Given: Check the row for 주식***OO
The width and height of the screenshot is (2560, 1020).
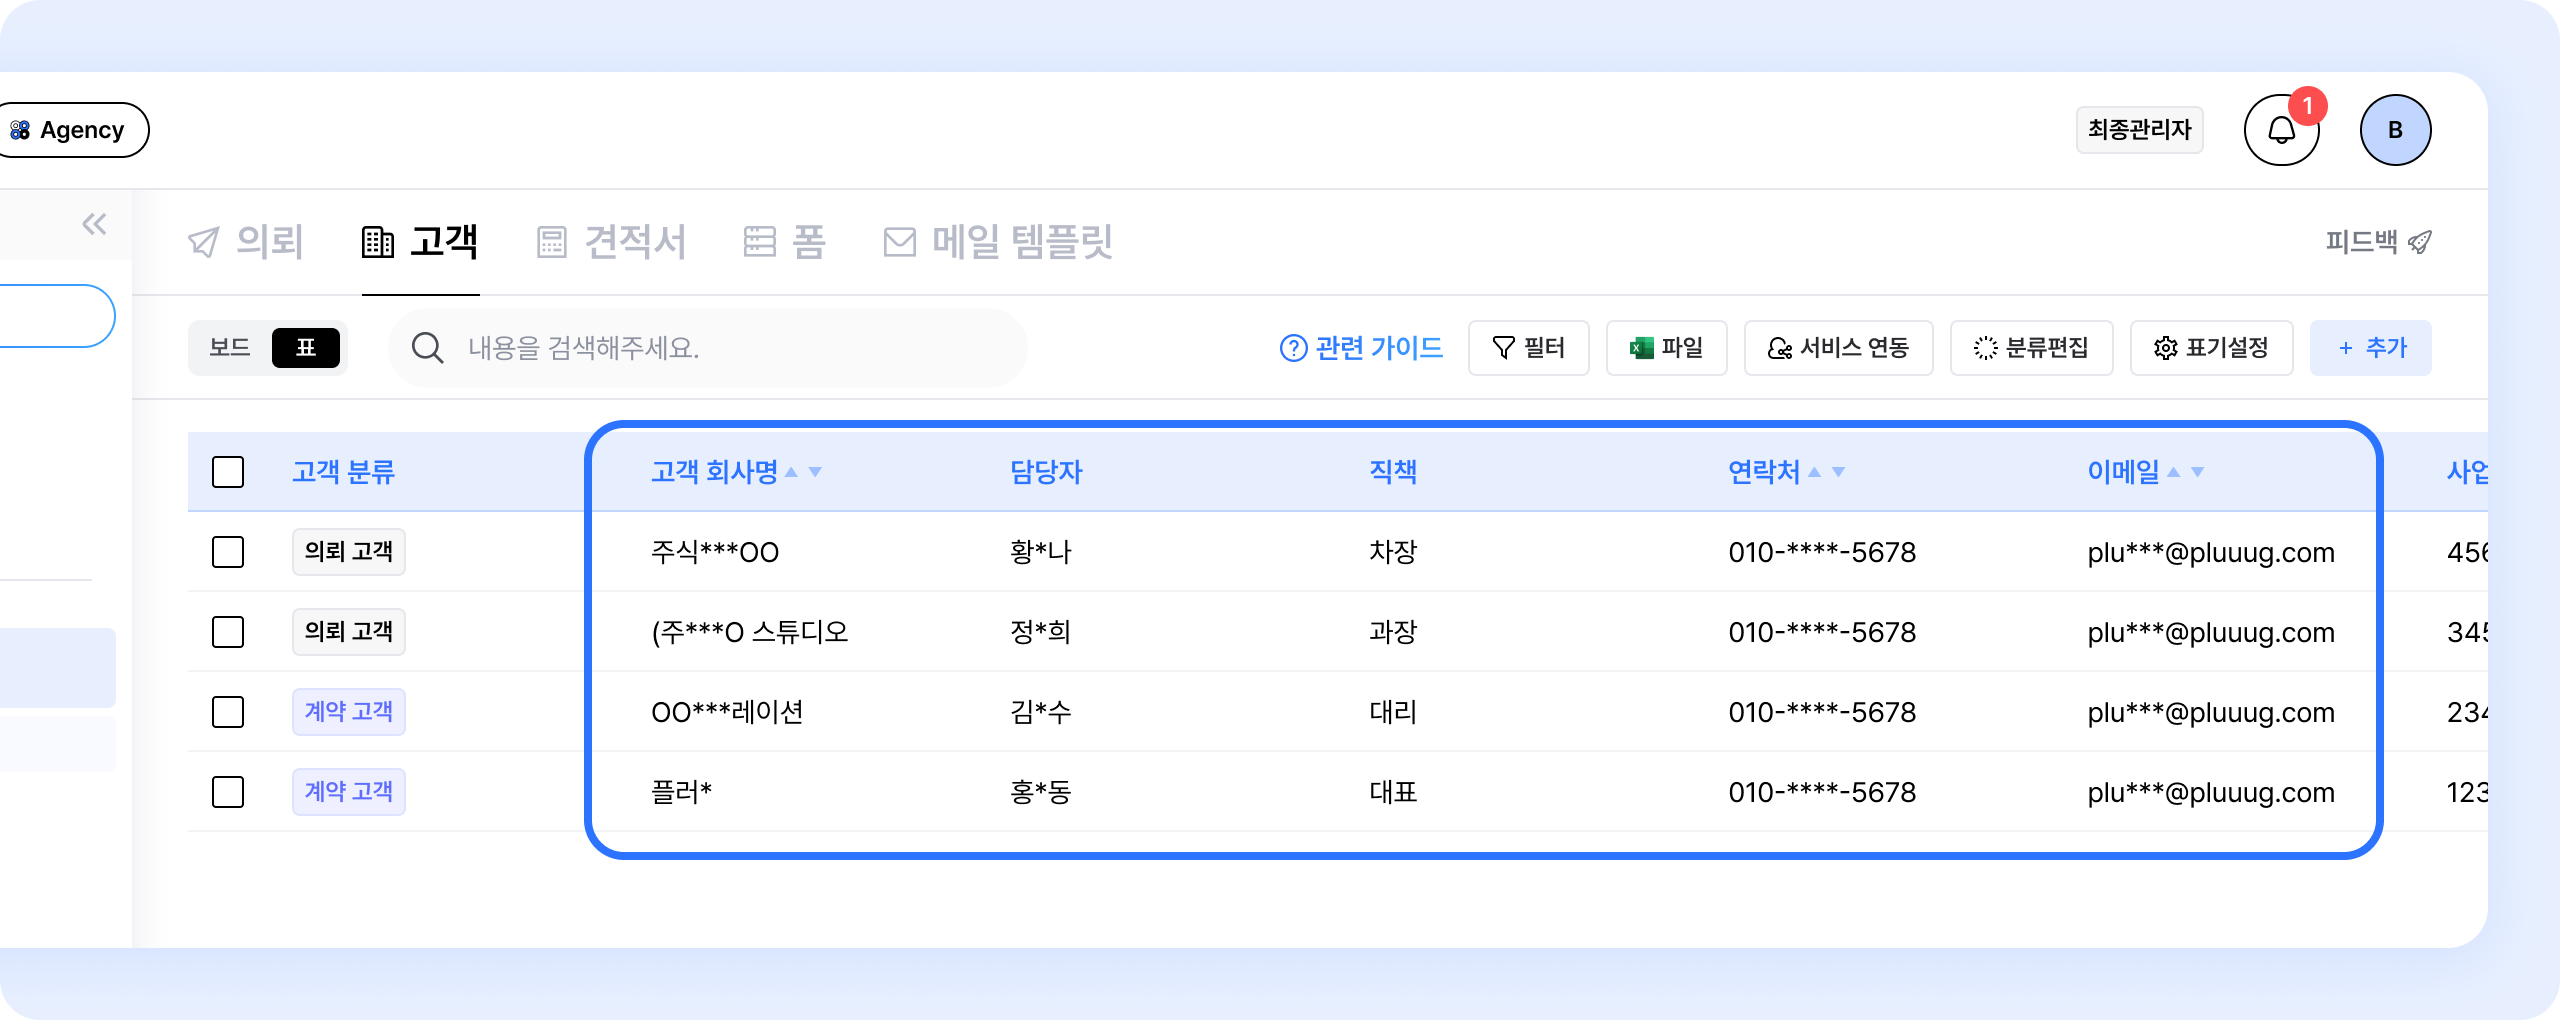Looking at the screenshot, I should pyautogui.click(x=228, y=552).
